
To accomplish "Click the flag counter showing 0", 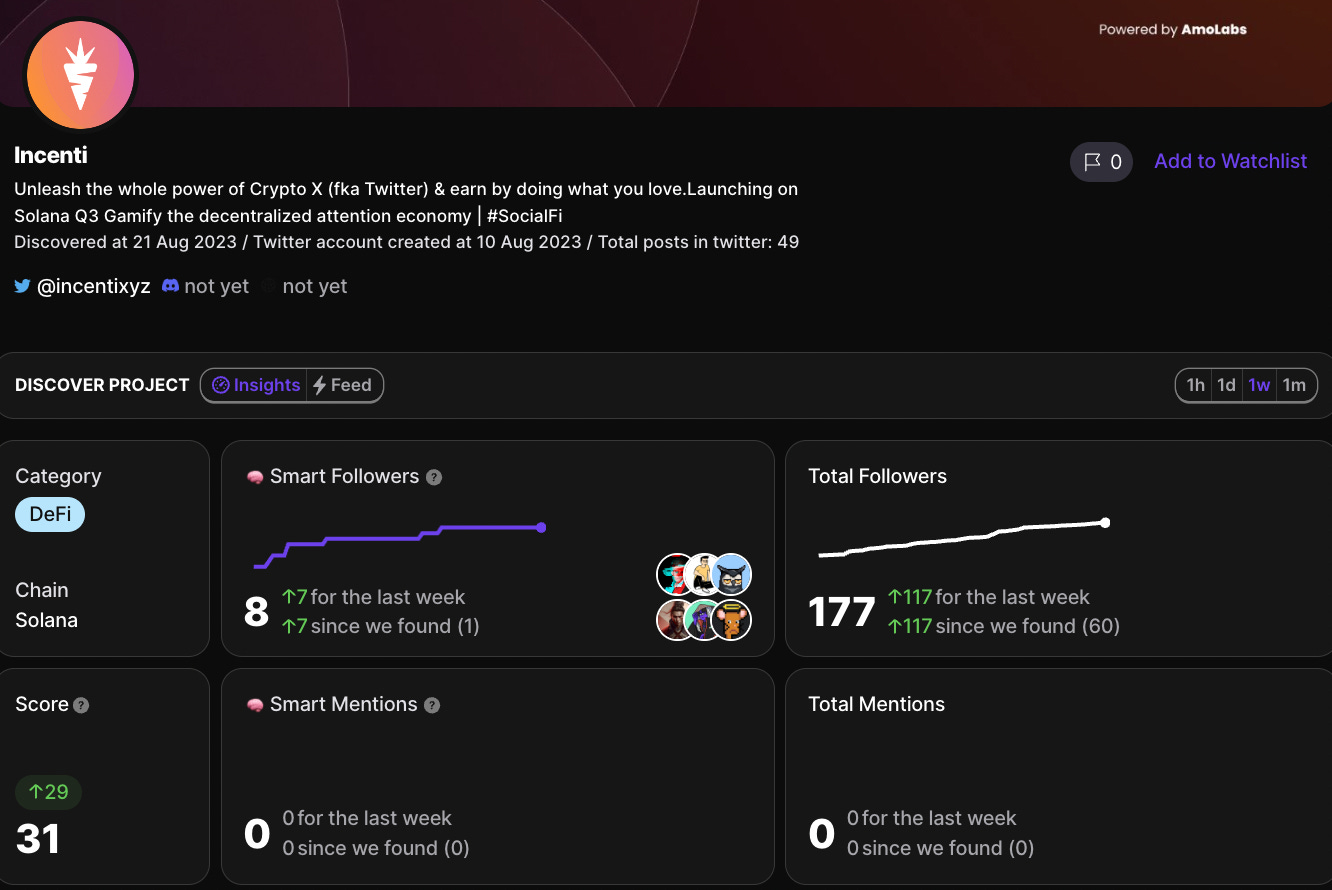I will click(x=1101, y=162).
